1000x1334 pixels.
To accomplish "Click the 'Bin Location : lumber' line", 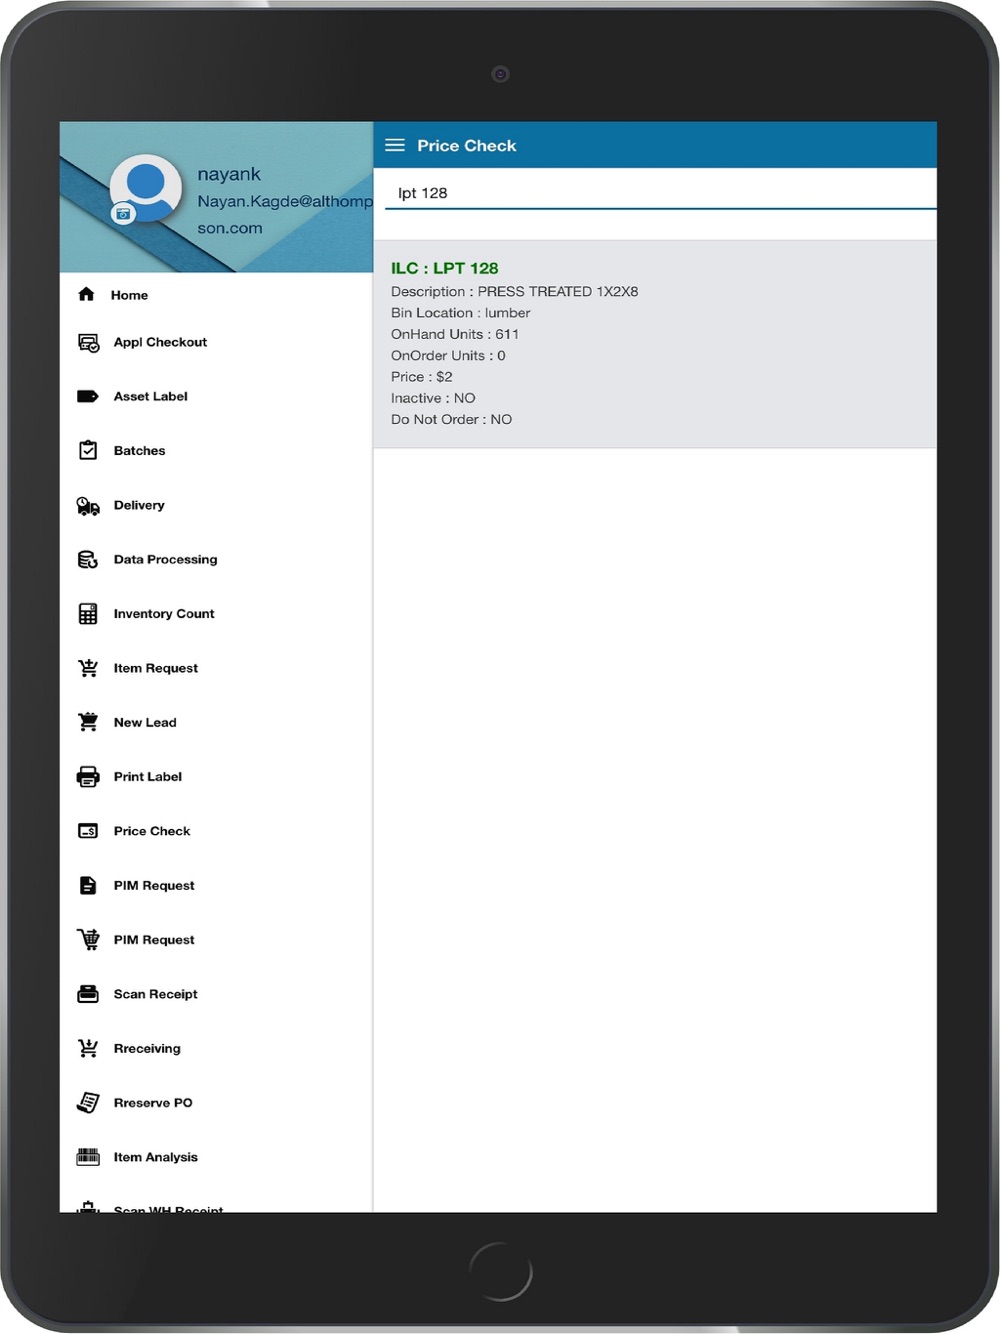I will [460, 312].
